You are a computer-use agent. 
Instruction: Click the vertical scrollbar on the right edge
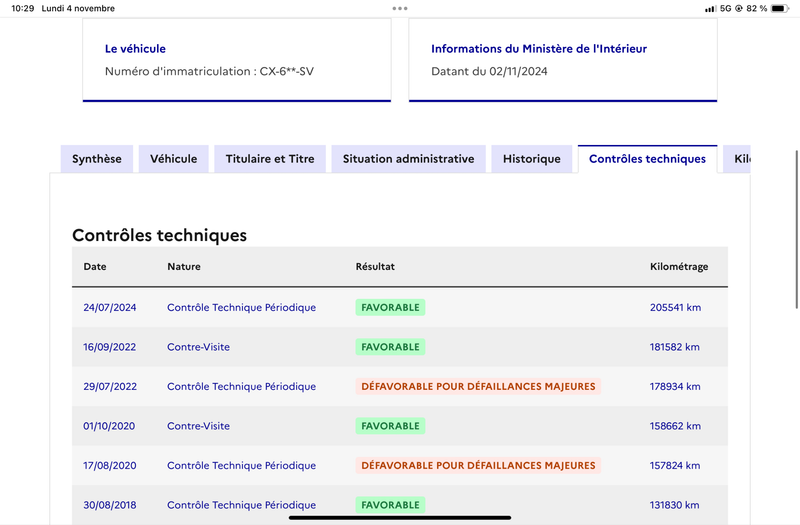coord(797,230)
